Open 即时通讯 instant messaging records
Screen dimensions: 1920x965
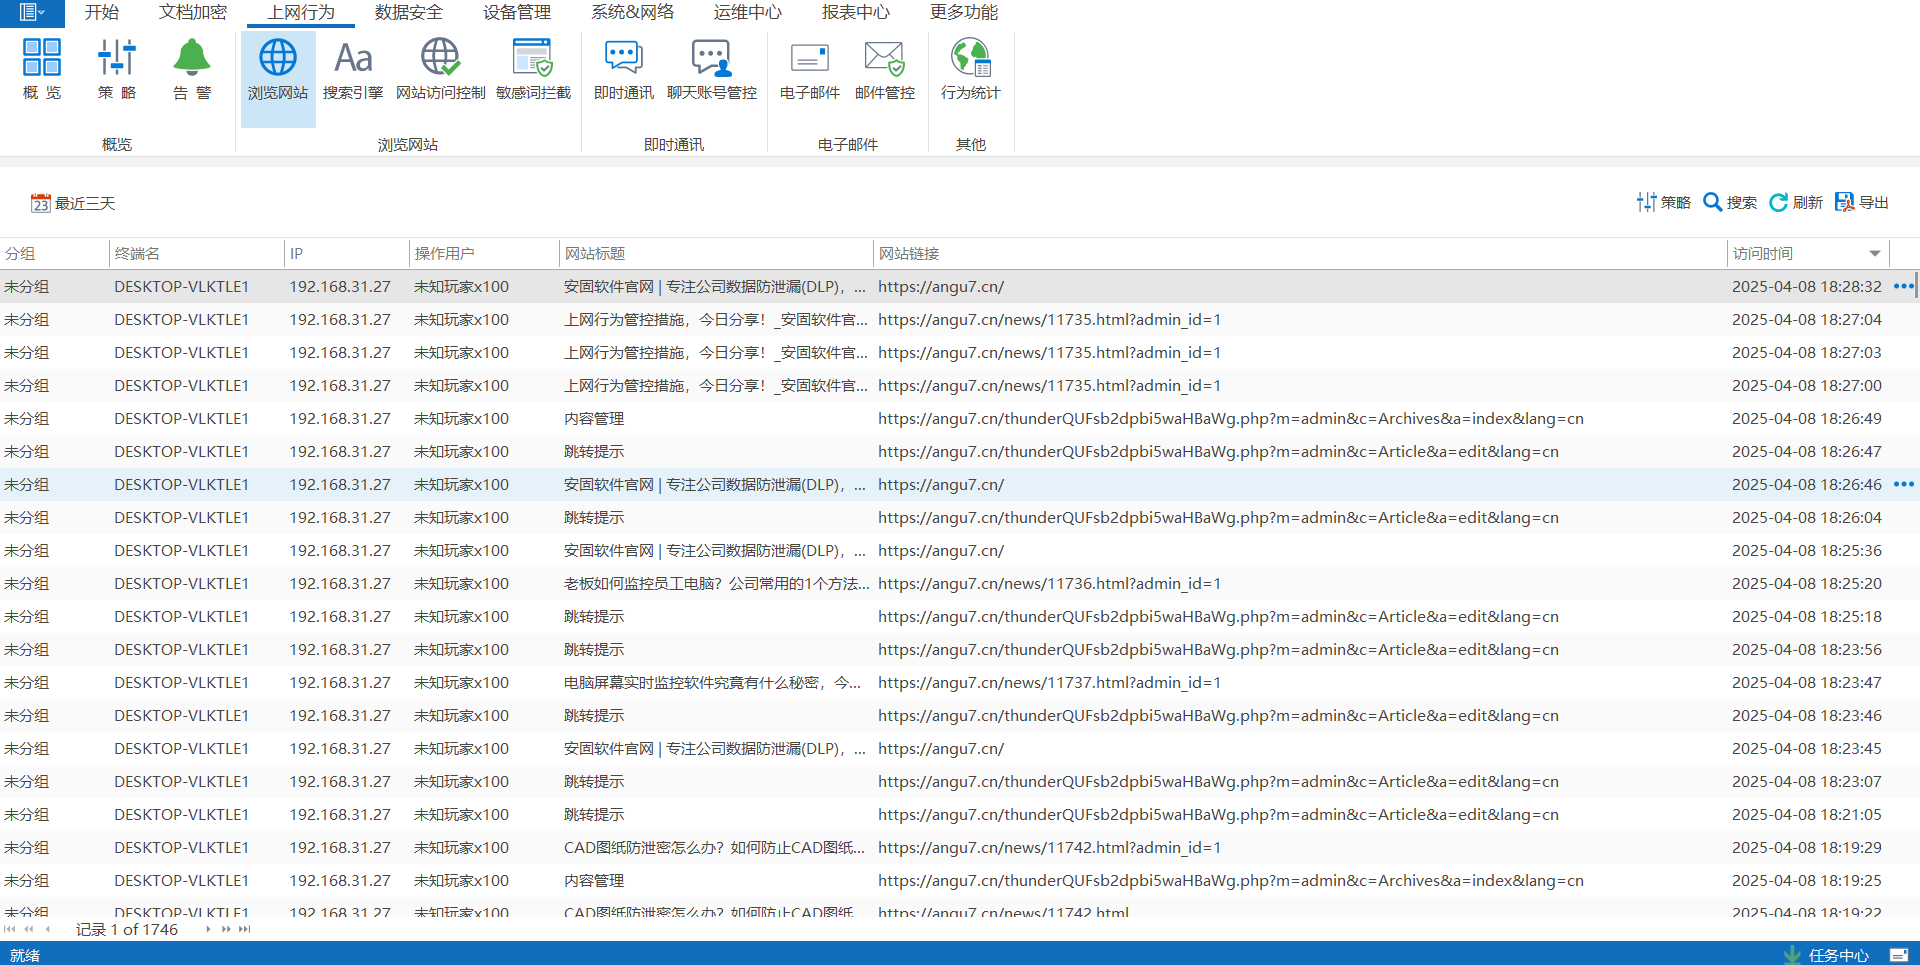tap(623, 70)
